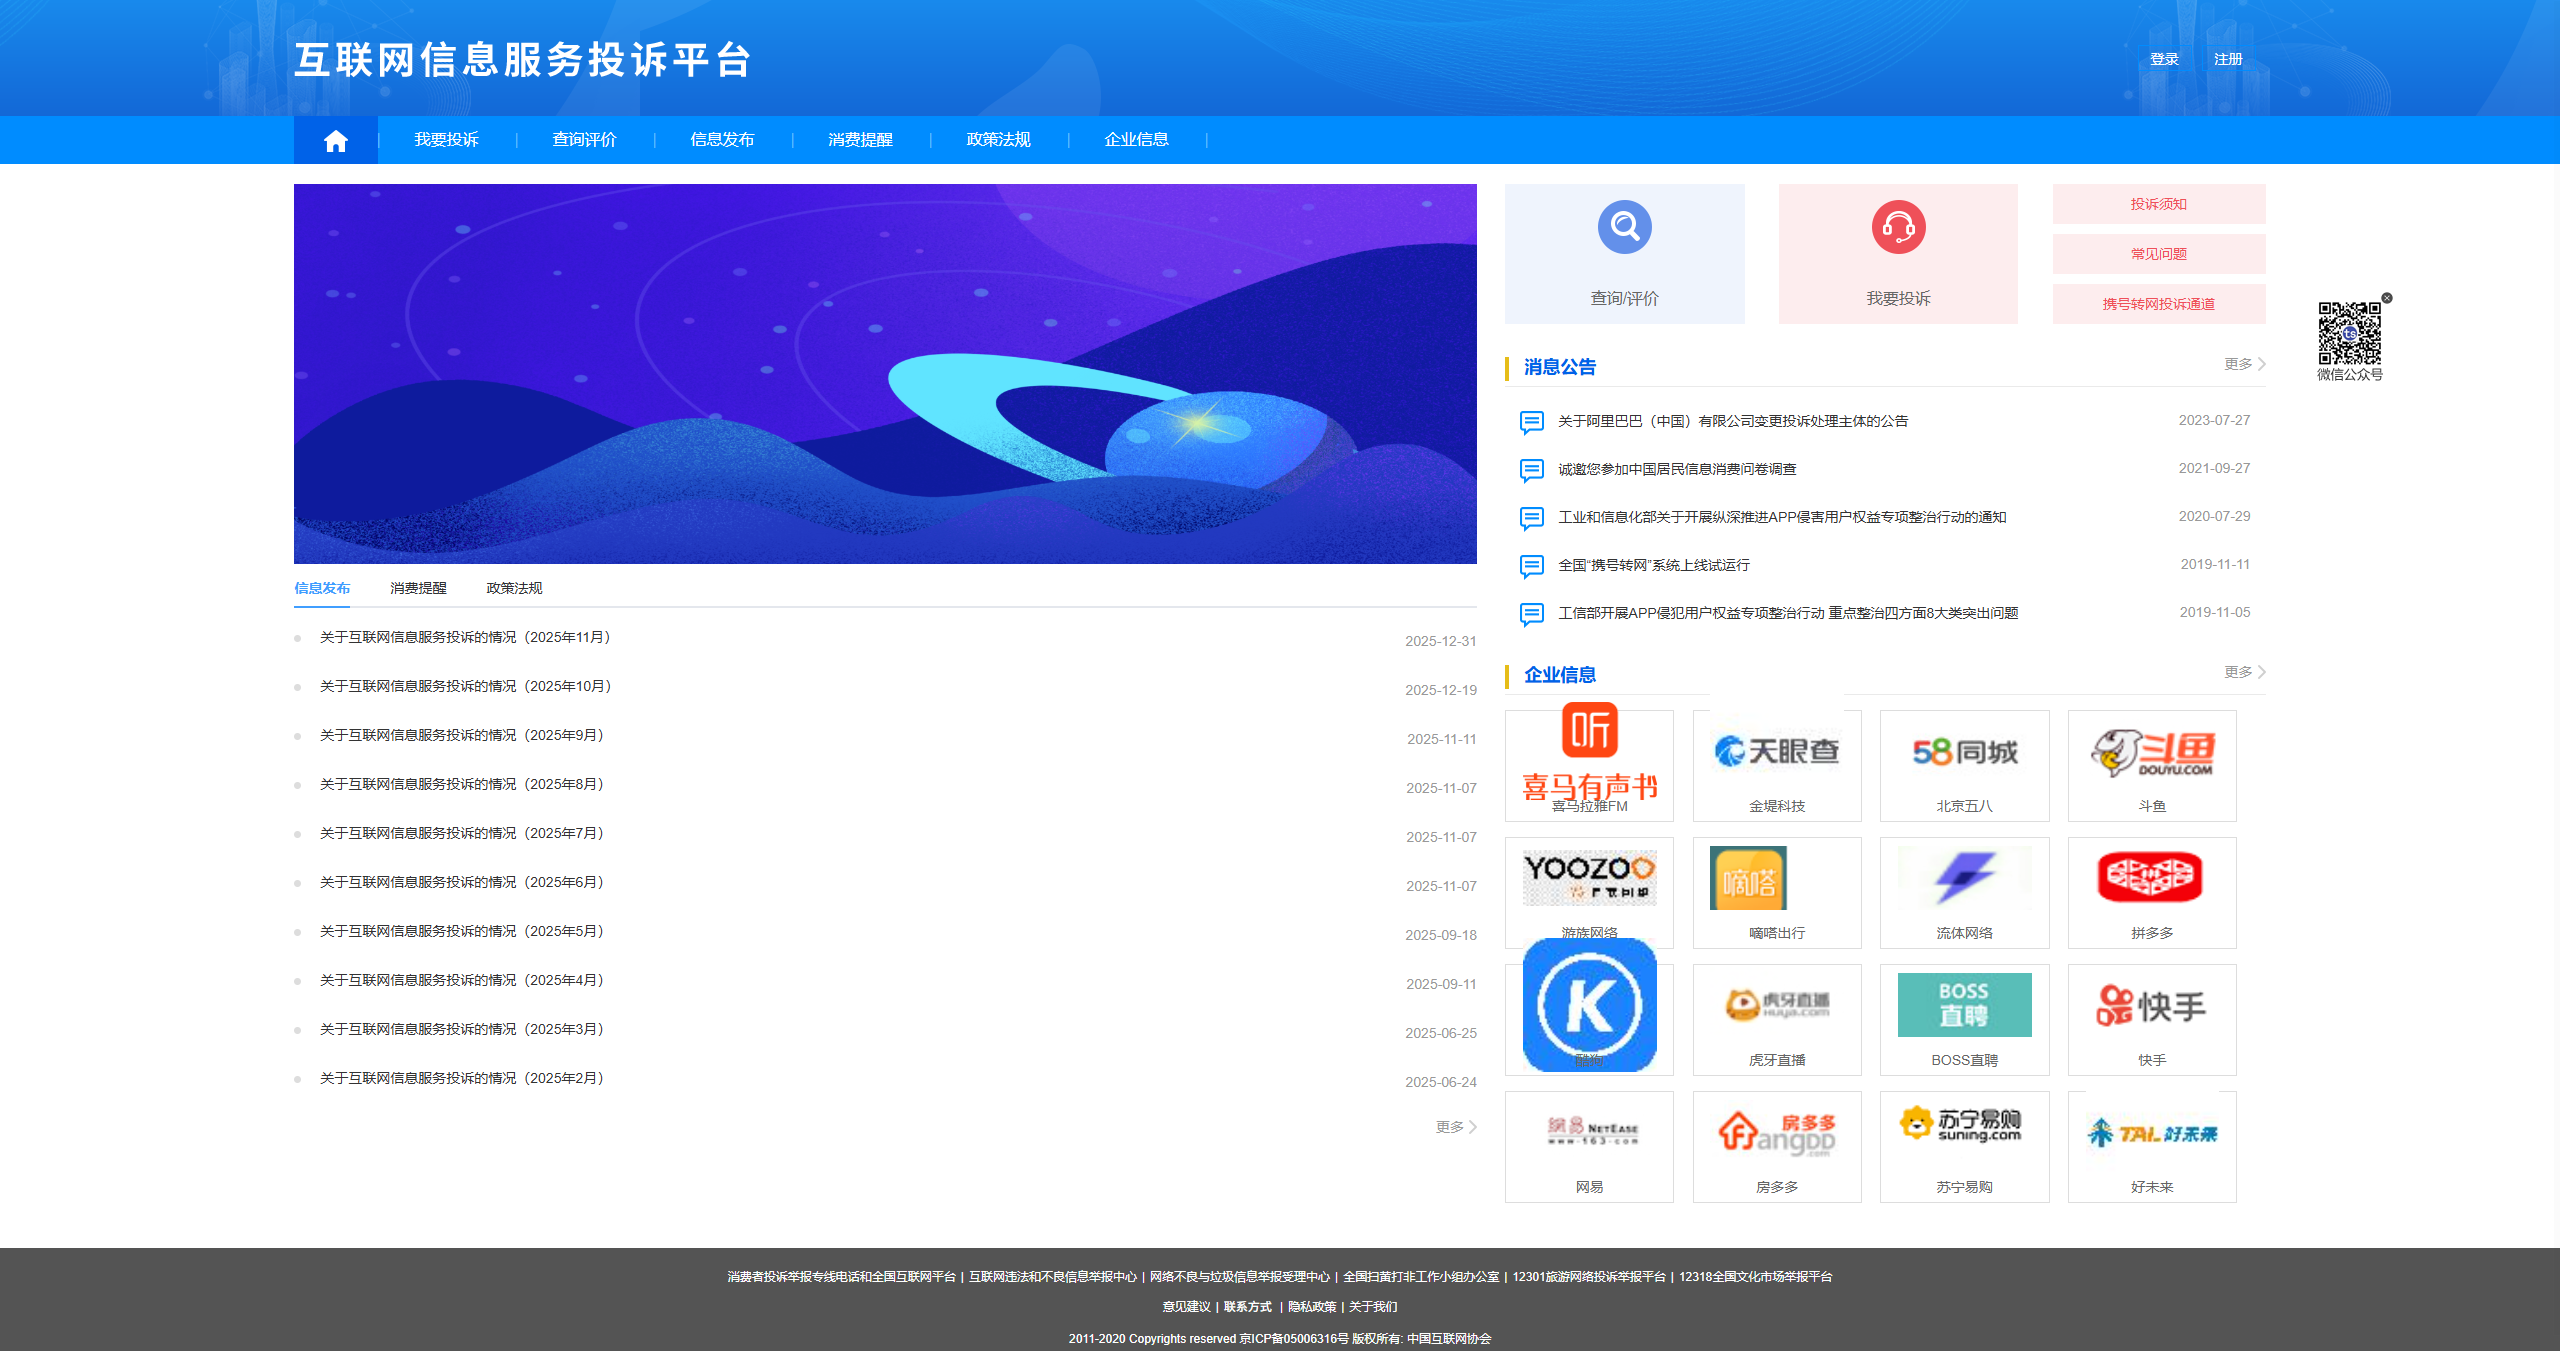Image resolution: width=2560 pixels, height=1351 pixels.
Task: Select the 虎牙直播 logo
Action: click(x=1777, y=1005)
